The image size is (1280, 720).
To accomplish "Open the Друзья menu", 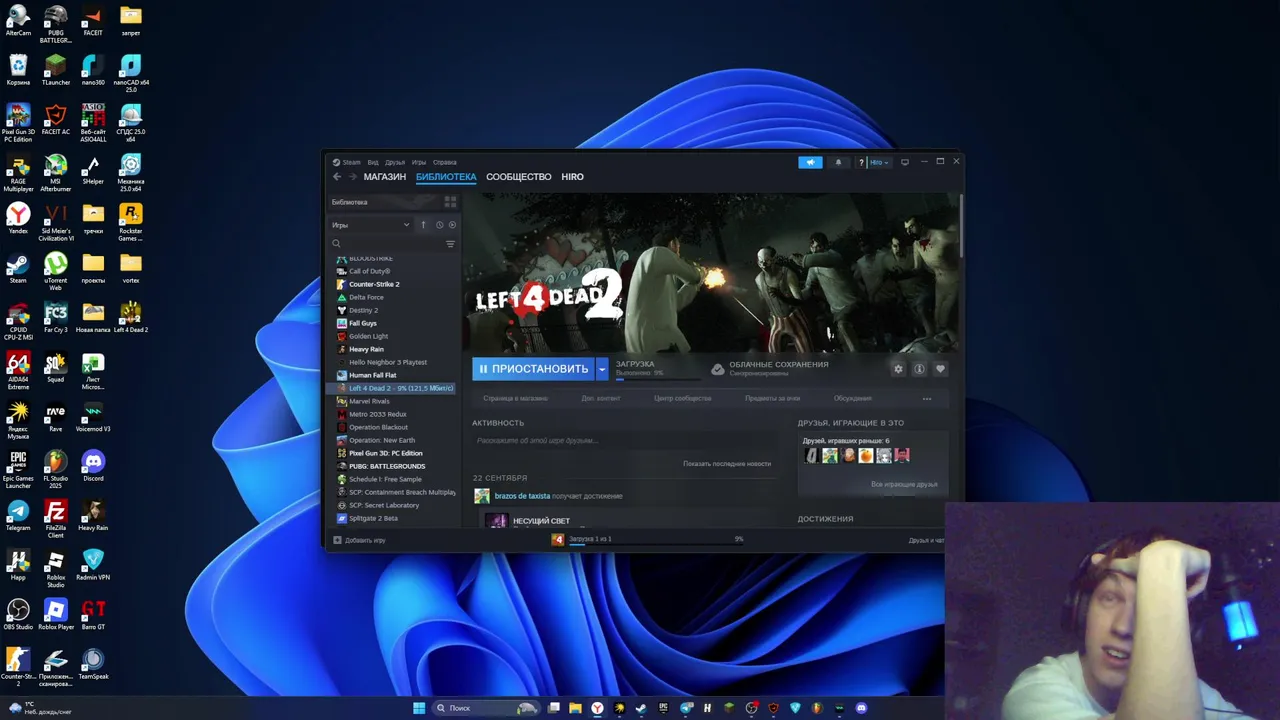I will 395,162.
